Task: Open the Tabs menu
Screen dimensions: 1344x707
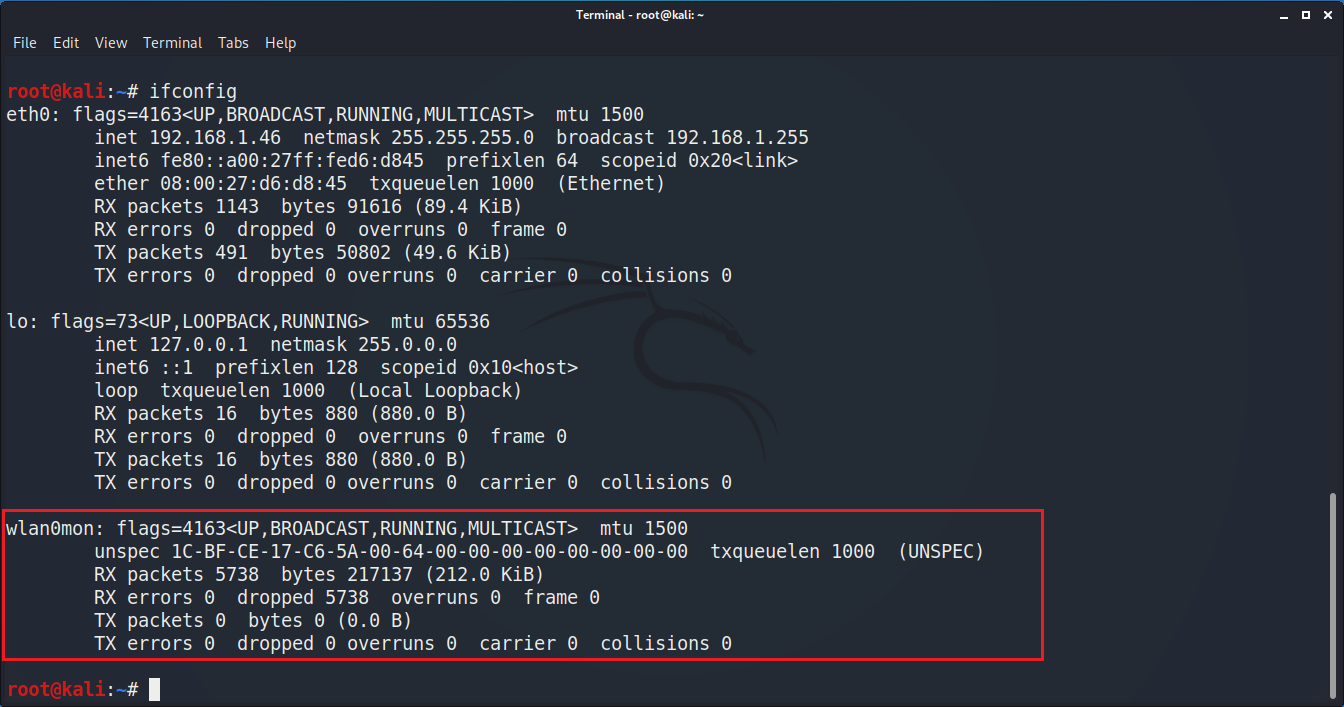Action: pos(233,43)
